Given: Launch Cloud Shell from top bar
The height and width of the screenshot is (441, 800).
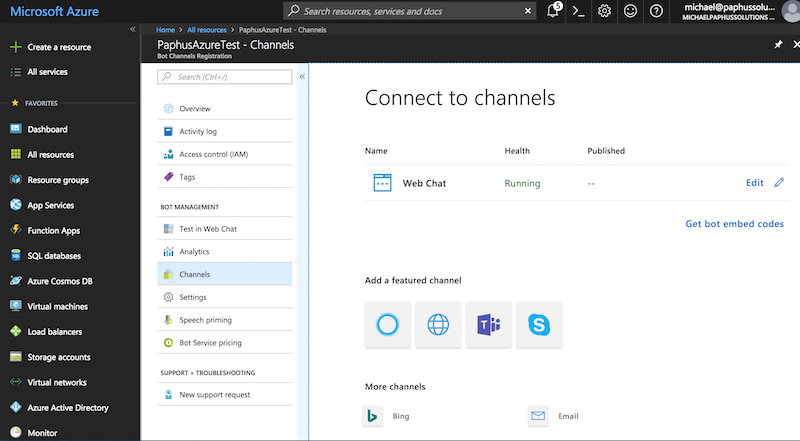Looking at the screenshot, I should click(579, 11).
